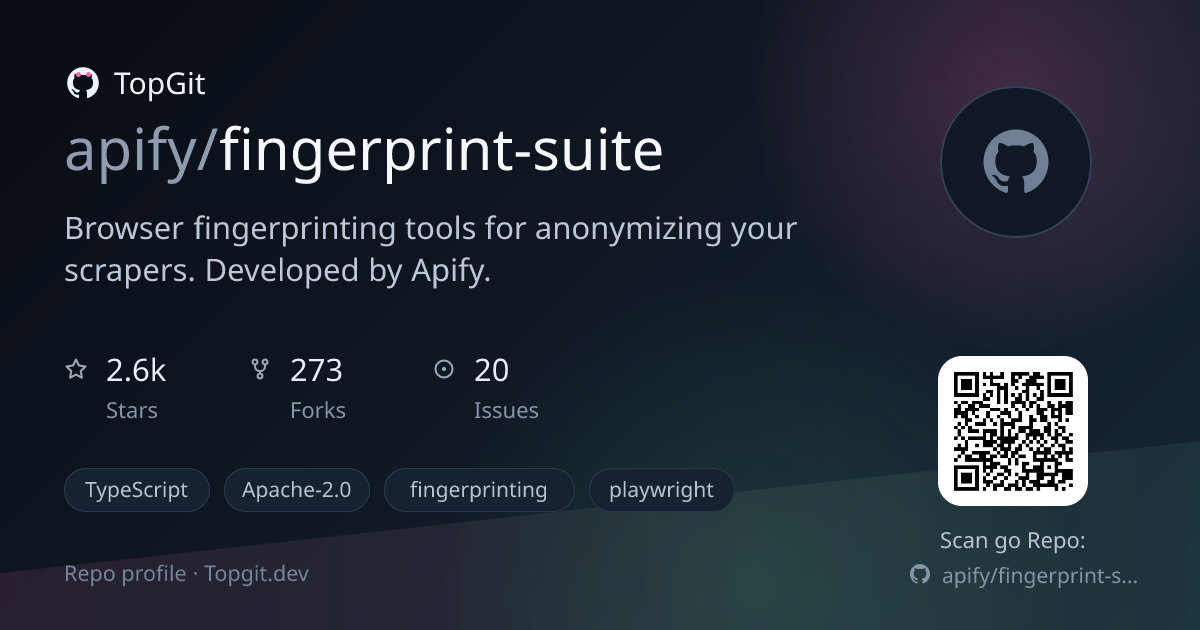
Task: Click the TopGit brand name text
Action: click(160, 84)
